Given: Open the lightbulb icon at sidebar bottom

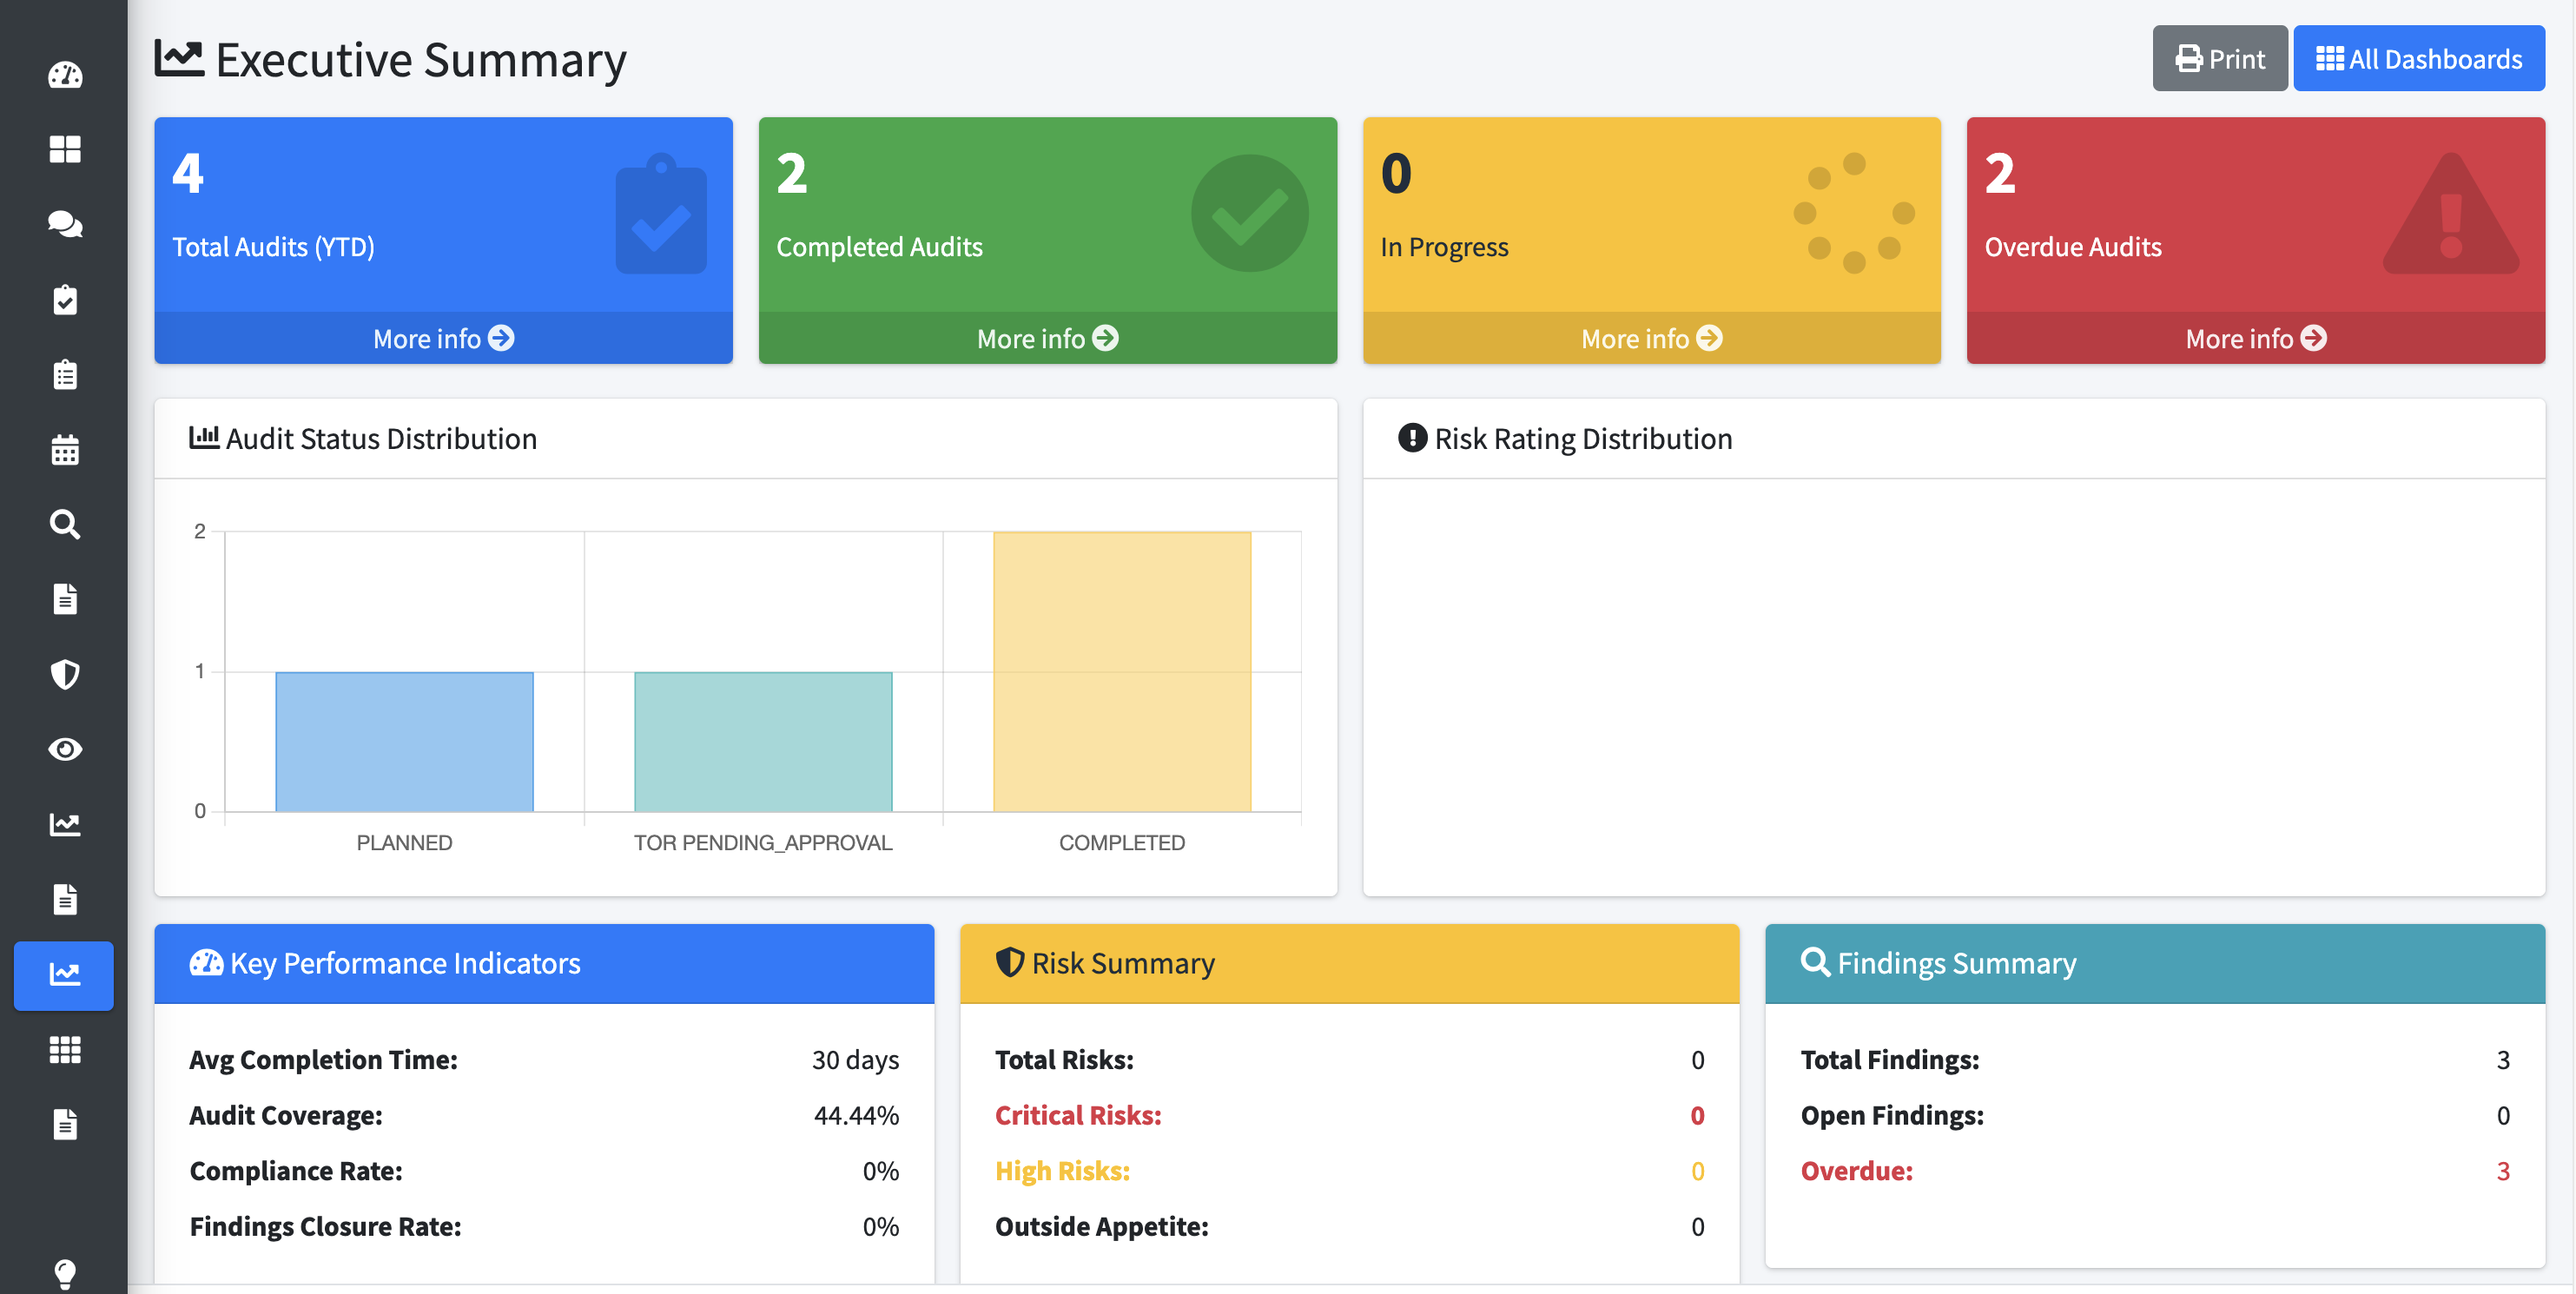Looking at the screenshot, I should [64, 1273].
